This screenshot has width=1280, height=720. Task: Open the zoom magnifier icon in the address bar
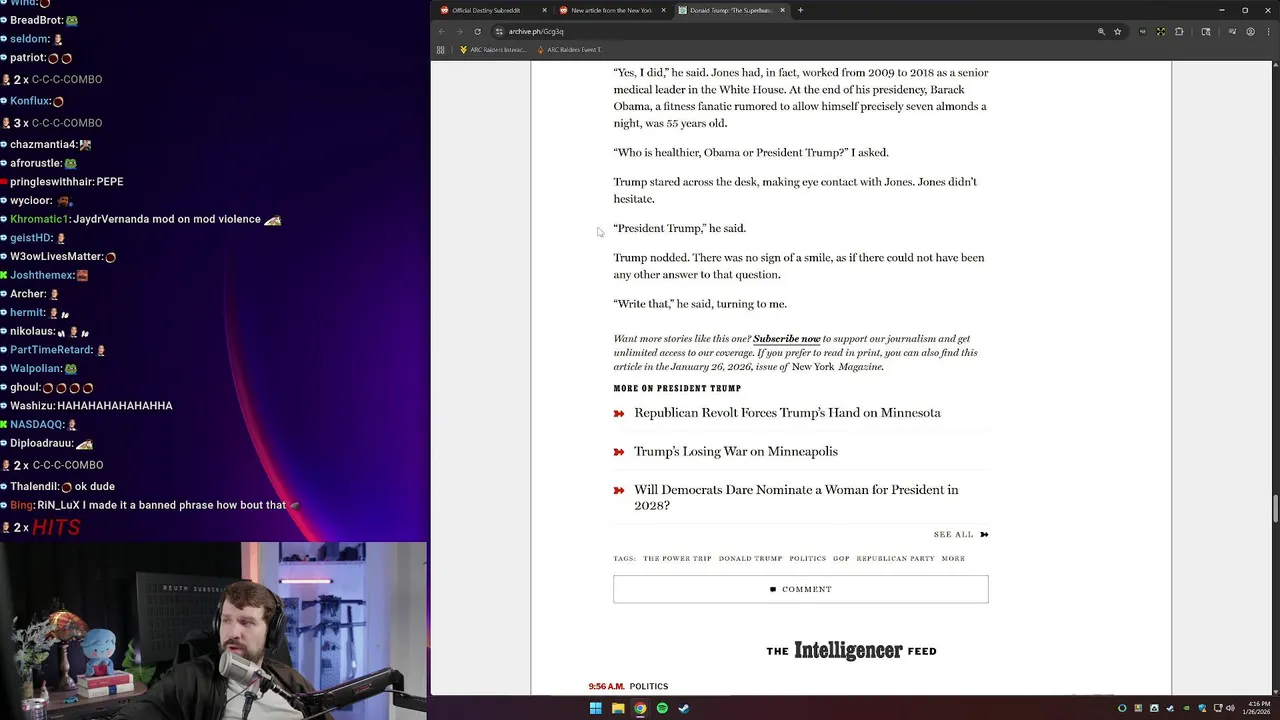pos(1101,31)
